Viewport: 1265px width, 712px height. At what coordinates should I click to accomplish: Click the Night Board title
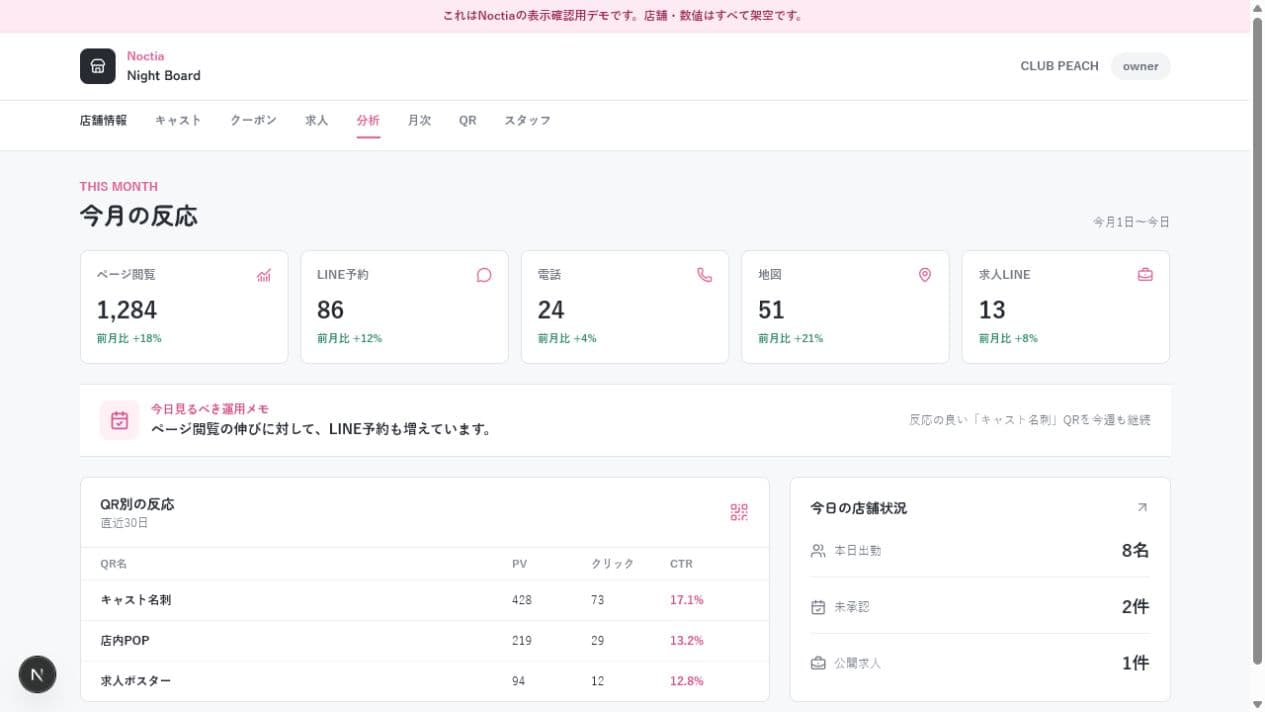[163, 76]
